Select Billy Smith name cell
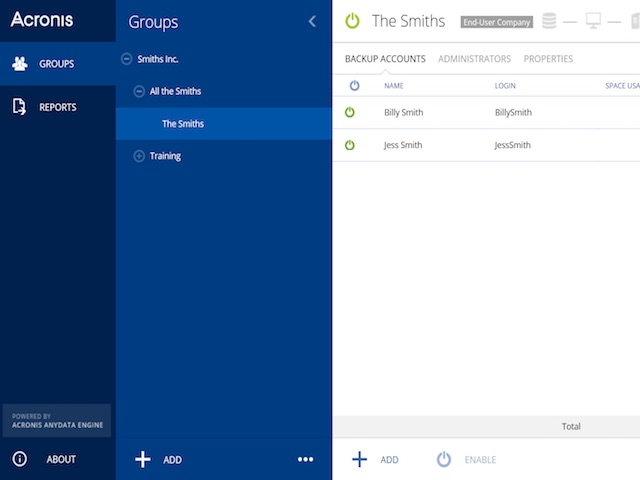640x480 pixels. 403,112
